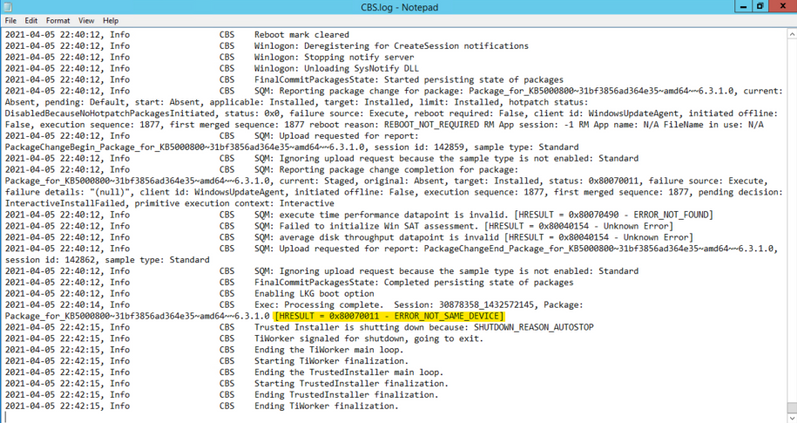Open the File menu

tap(11, 20)
